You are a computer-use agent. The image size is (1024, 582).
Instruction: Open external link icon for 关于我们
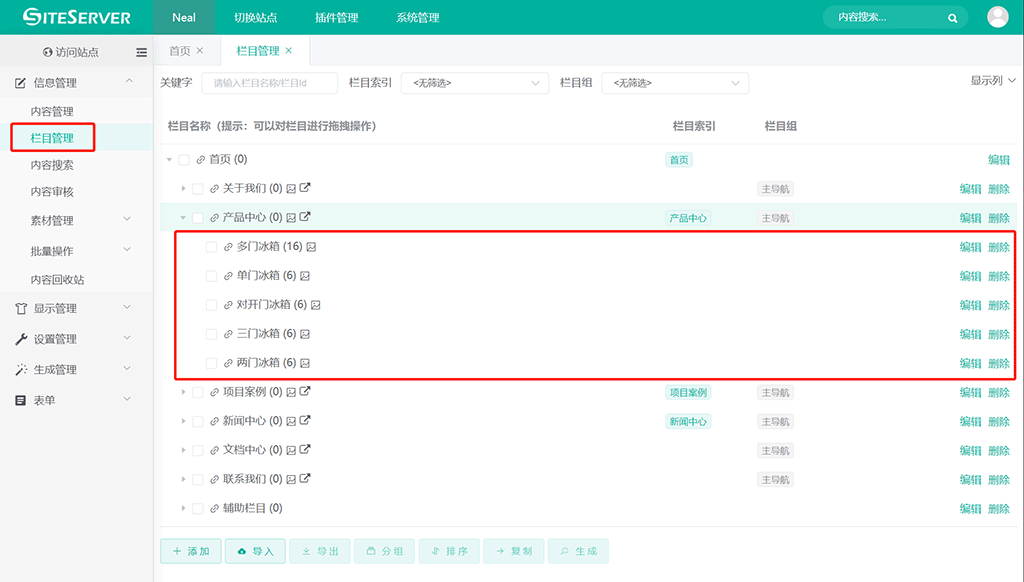tap(305, 188)
